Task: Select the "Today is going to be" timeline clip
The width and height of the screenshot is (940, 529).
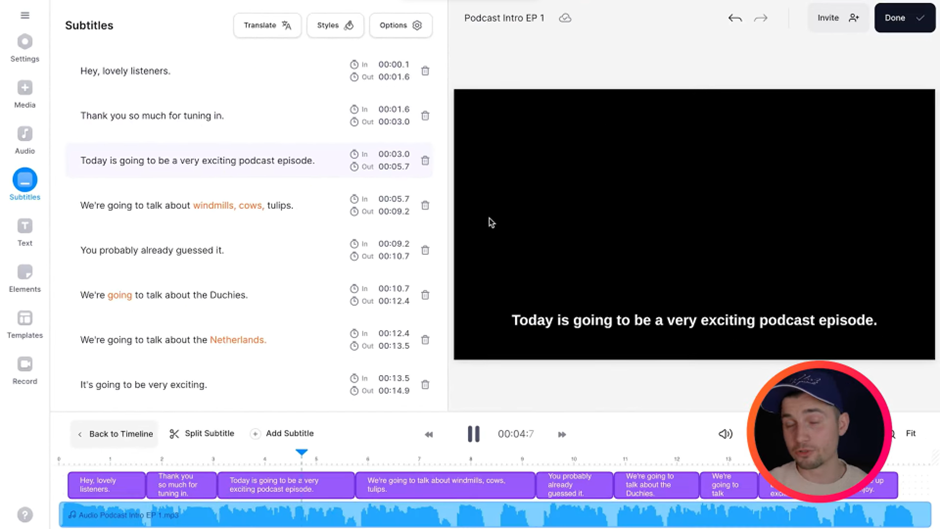Action: coord(286,485)
